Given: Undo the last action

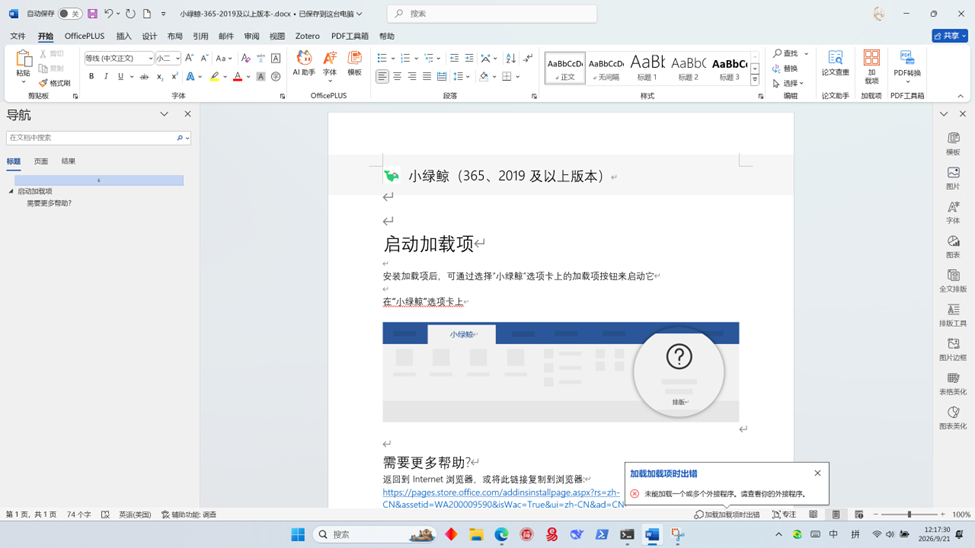Looking at the screenshot, I should click(x=109, y=13).
